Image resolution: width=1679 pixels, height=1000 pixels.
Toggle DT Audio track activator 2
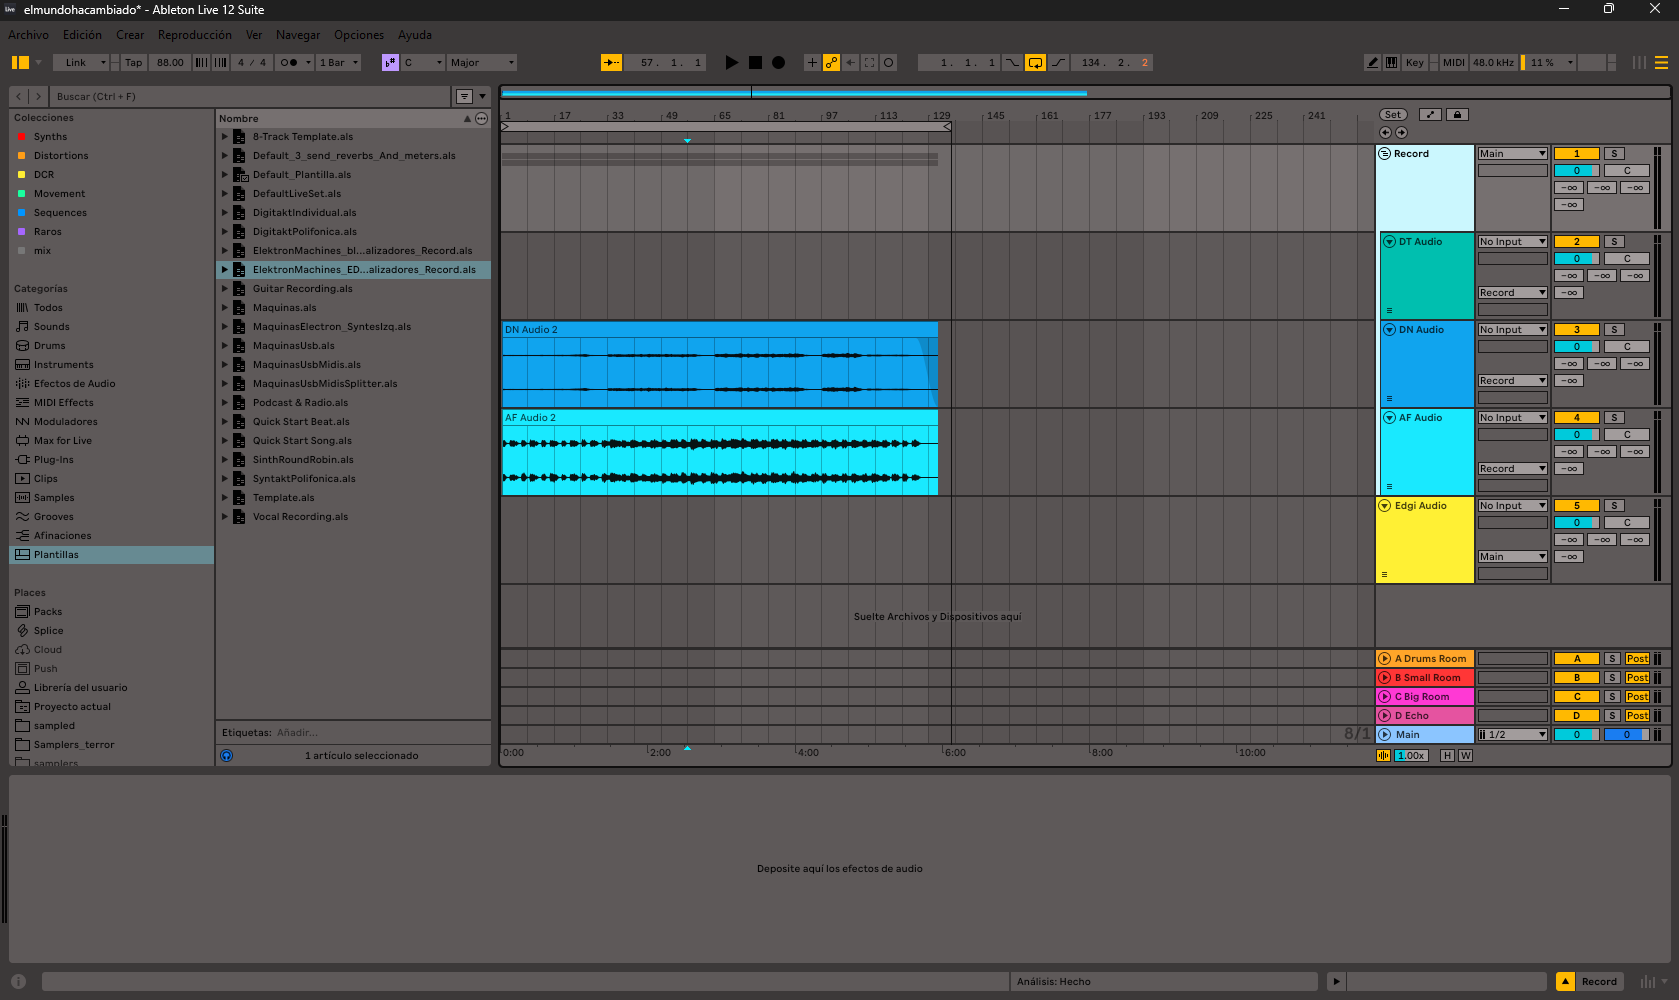(1577, 242)
